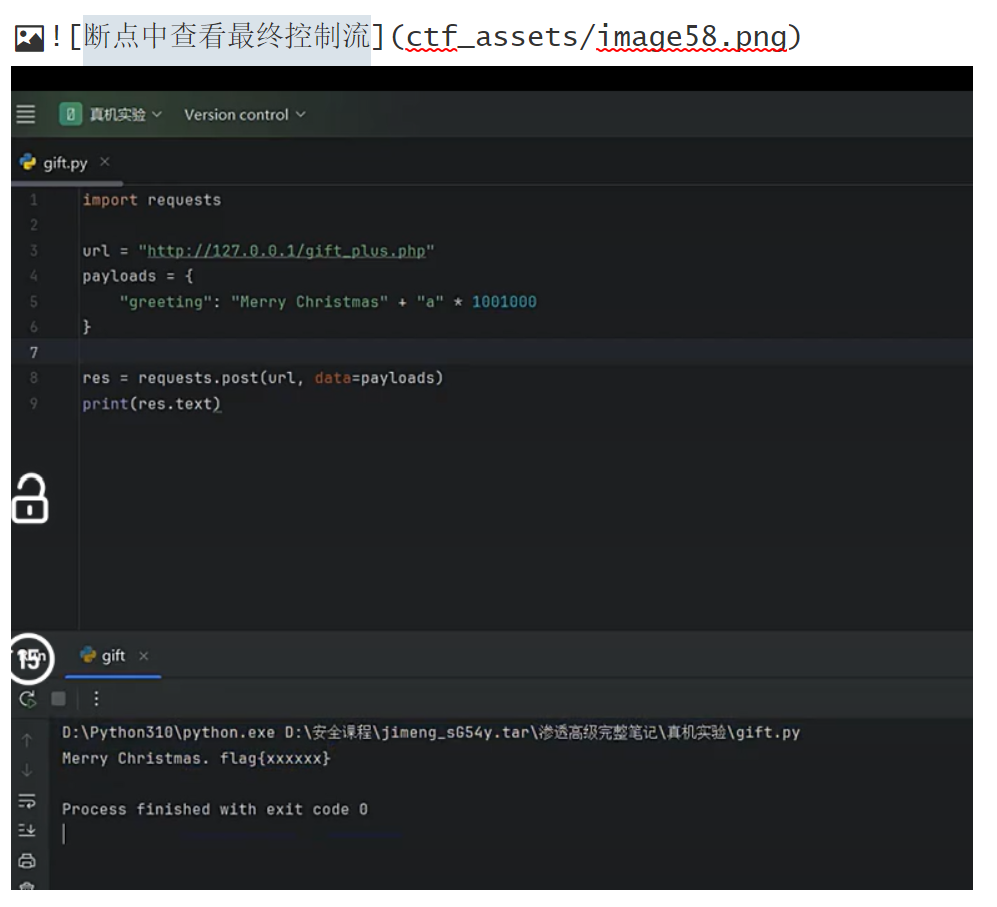Click the "Merry Christmas" string in code
This screenshot has width=997, height=907.
click(x=310, y=302)
